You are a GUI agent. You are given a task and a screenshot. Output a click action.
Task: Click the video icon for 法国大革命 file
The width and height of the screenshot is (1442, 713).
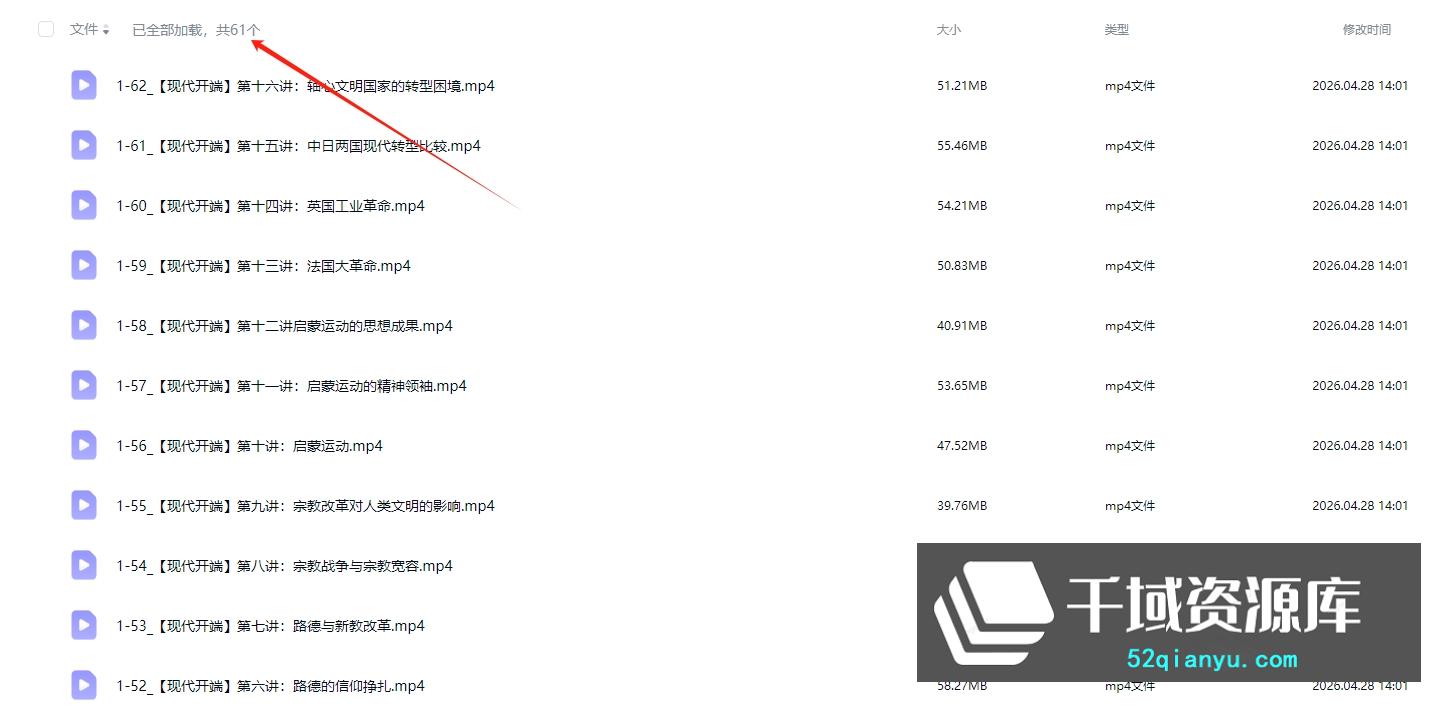[84, 266]
